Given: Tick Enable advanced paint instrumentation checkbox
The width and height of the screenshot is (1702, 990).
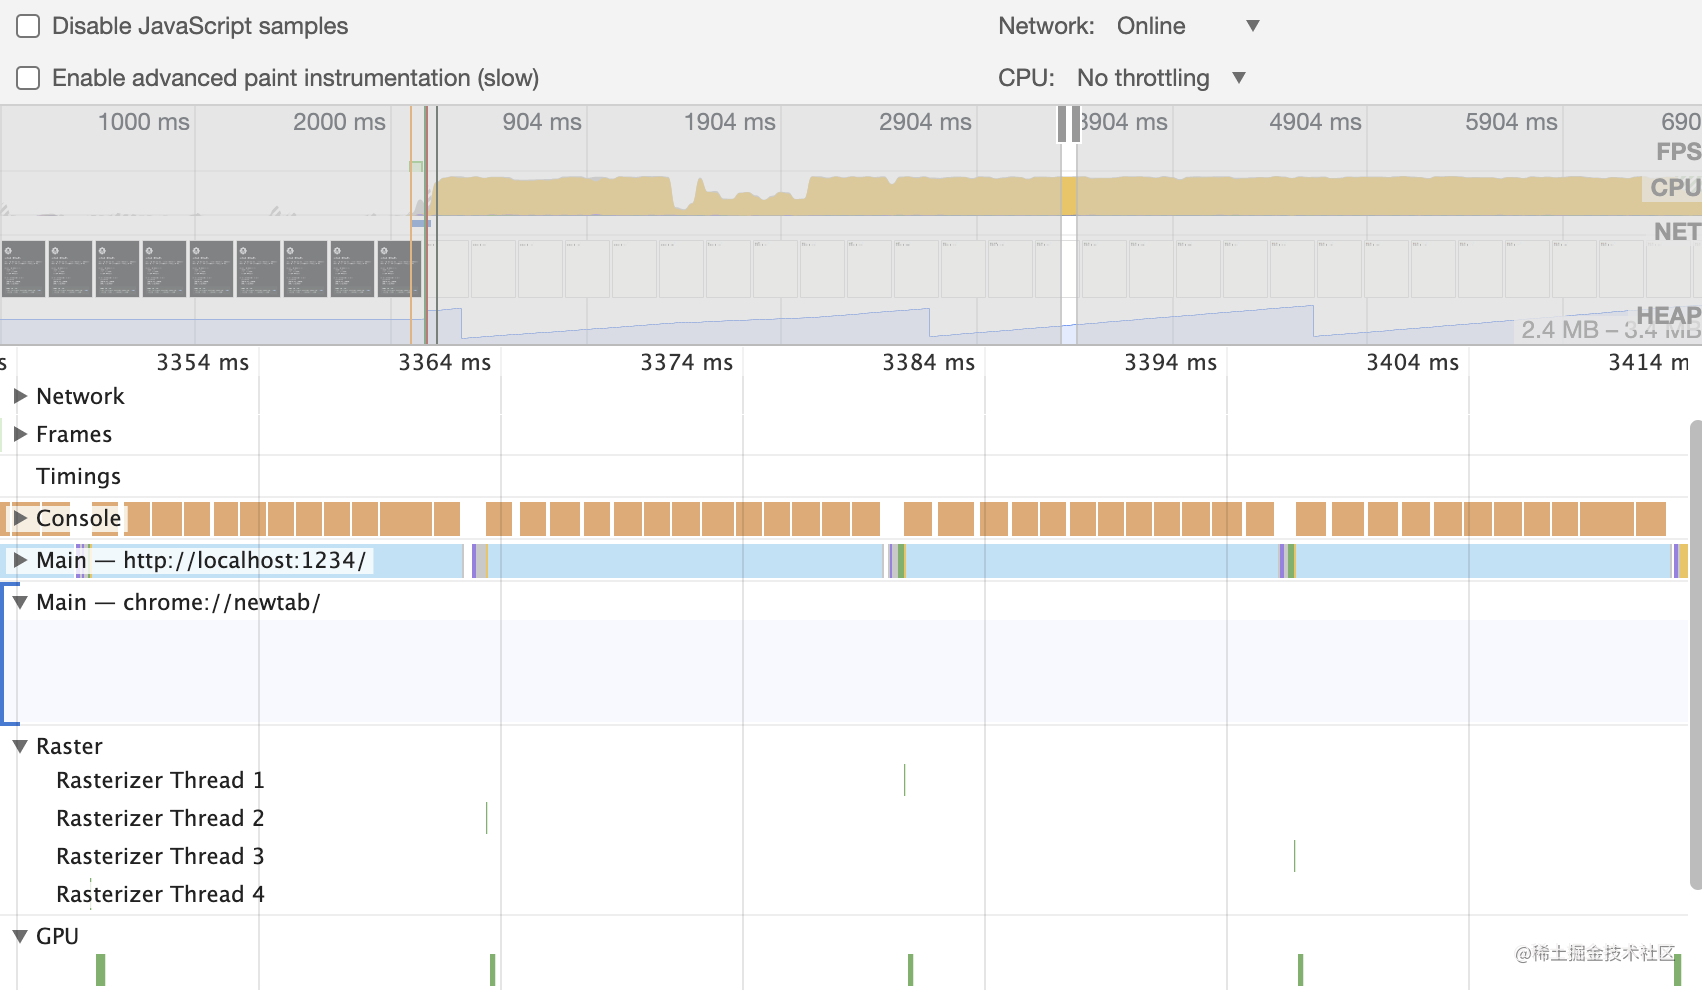Looking at the screenshot, I should [x=28, y=78].
